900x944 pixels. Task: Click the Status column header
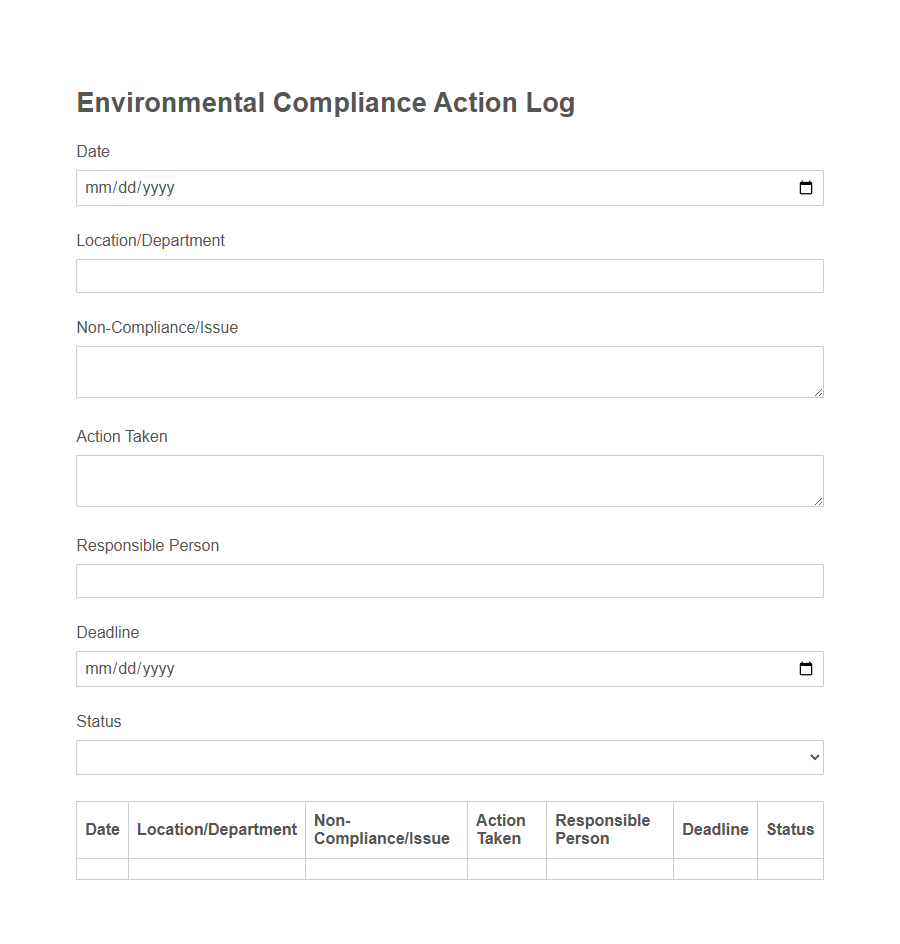click(790, 829)
